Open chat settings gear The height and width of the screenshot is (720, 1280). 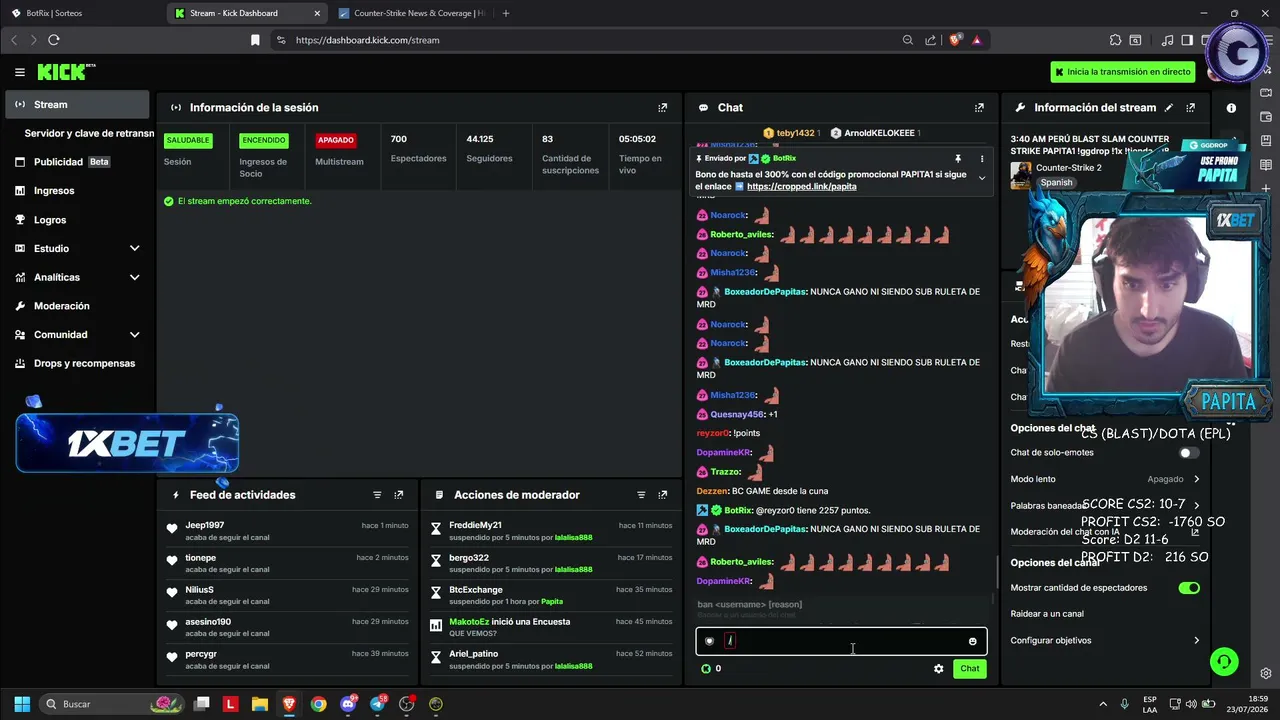pyautogui.click(x=938, y=669)
